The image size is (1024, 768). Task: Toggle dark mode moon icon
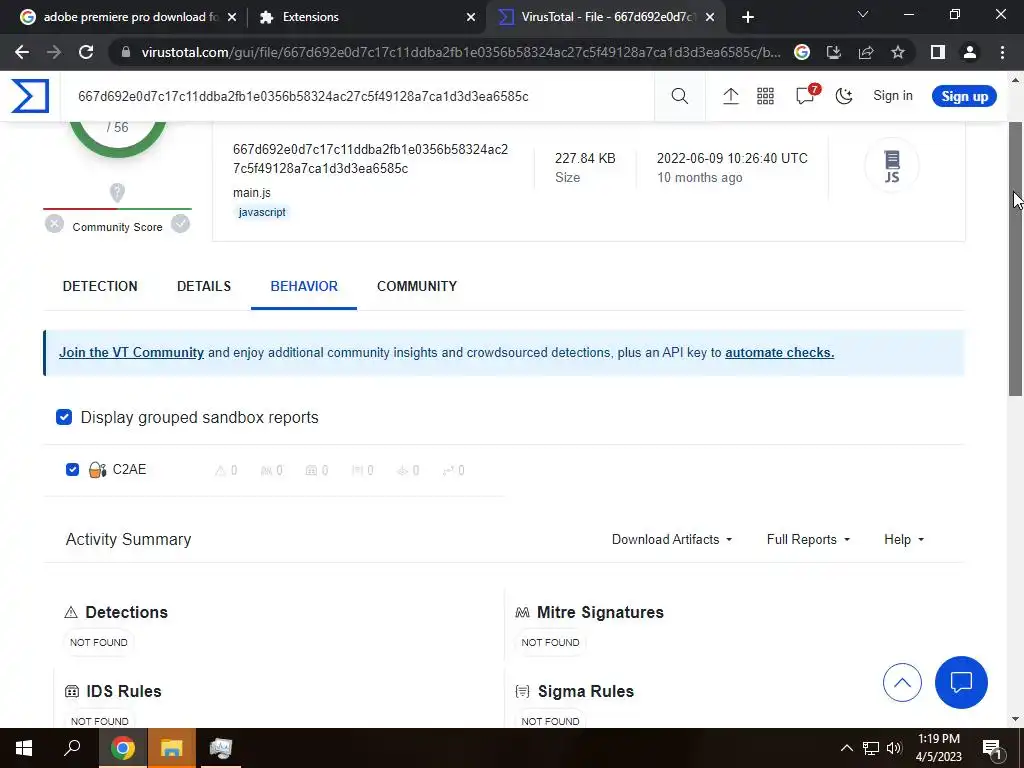pos(844,97)
